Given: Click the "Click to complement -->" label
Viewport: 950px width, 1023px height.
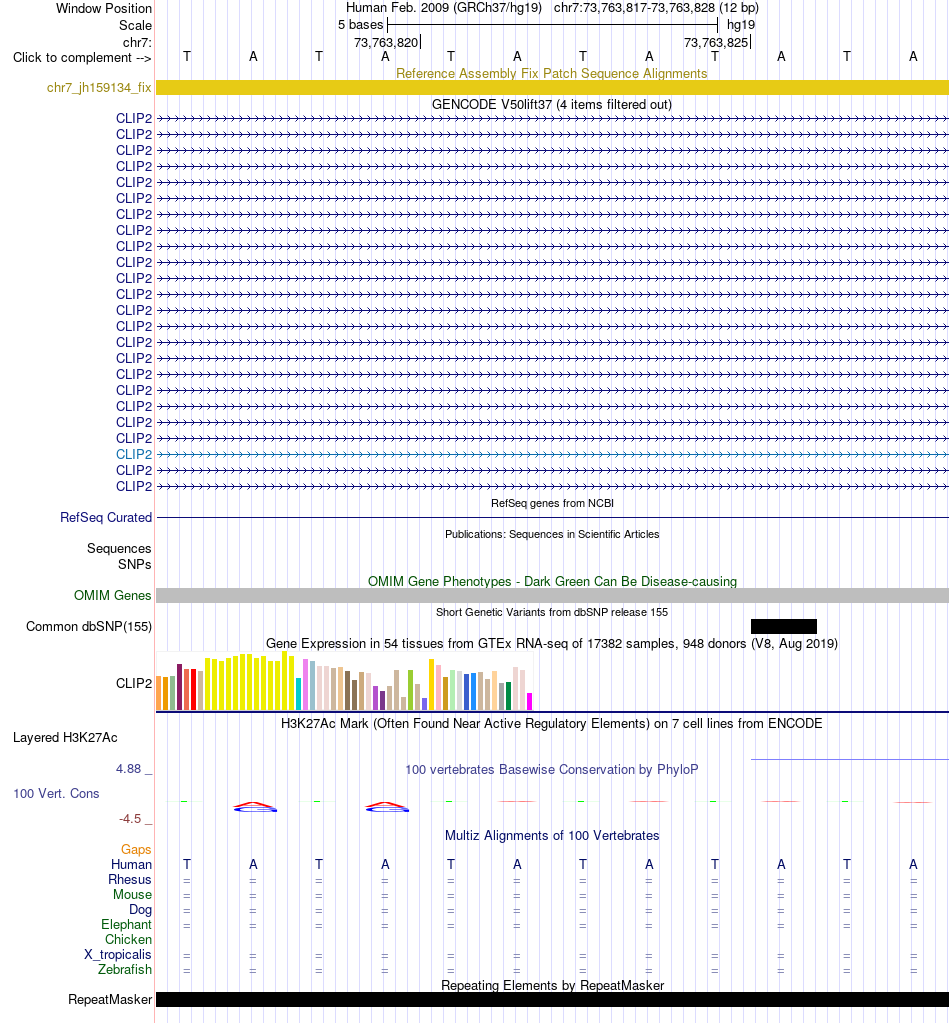Looking at the screenshot, I should (x=82, y=57).
